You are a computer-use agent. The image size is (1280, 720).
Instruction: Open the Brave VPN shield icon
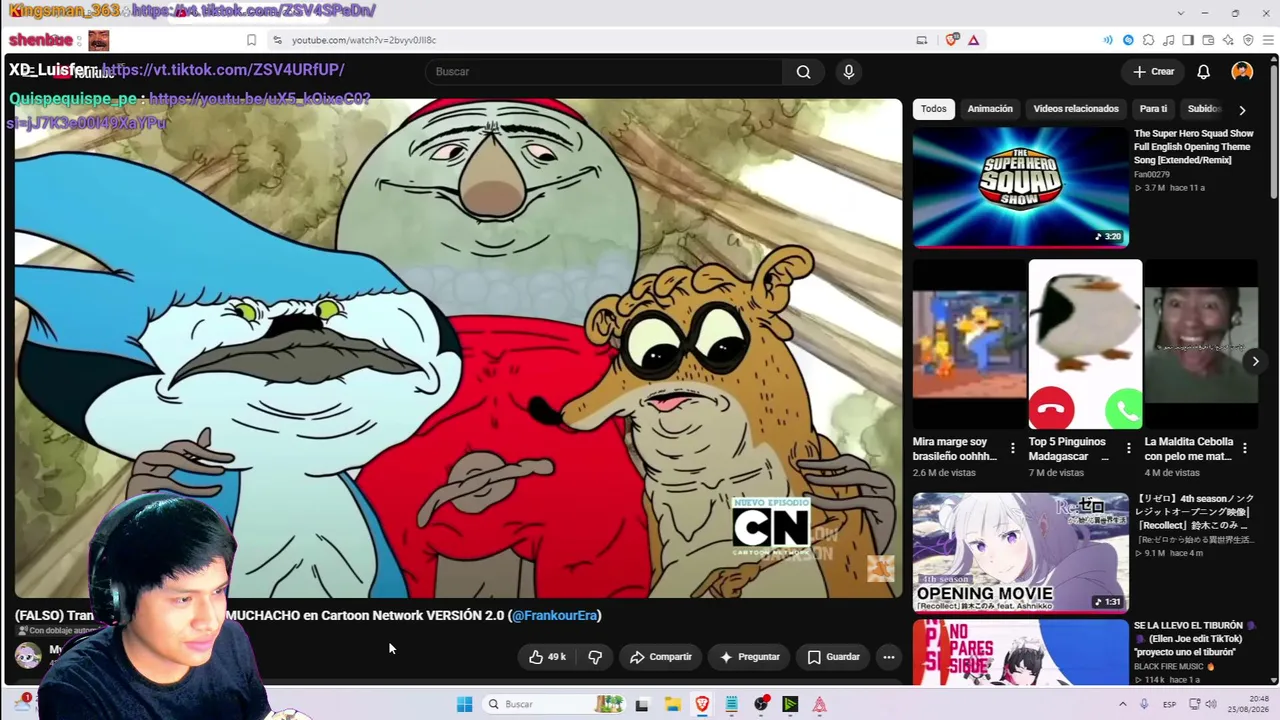tap(1248, 40)
